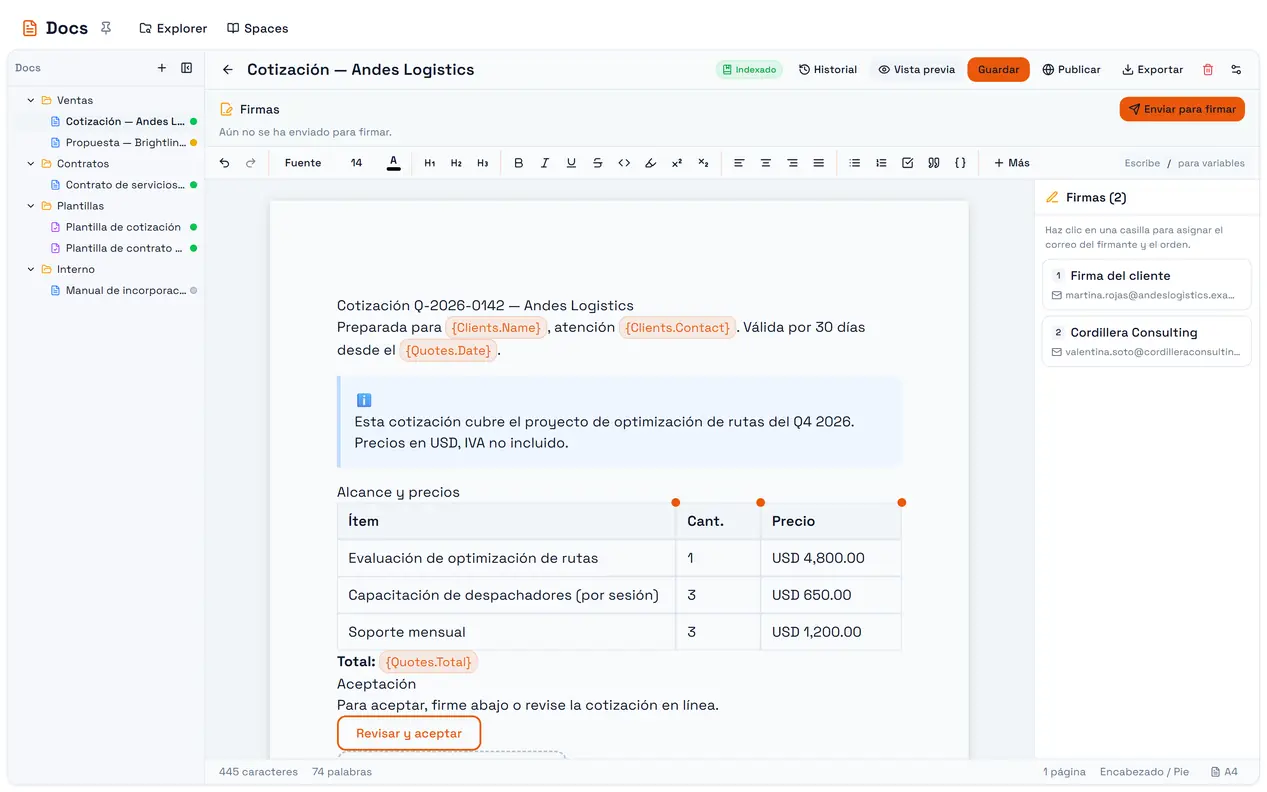This screenshot has width=1267, height=792.
Task: Go back with the arrow beside the title
Action: tap(228, 70)
